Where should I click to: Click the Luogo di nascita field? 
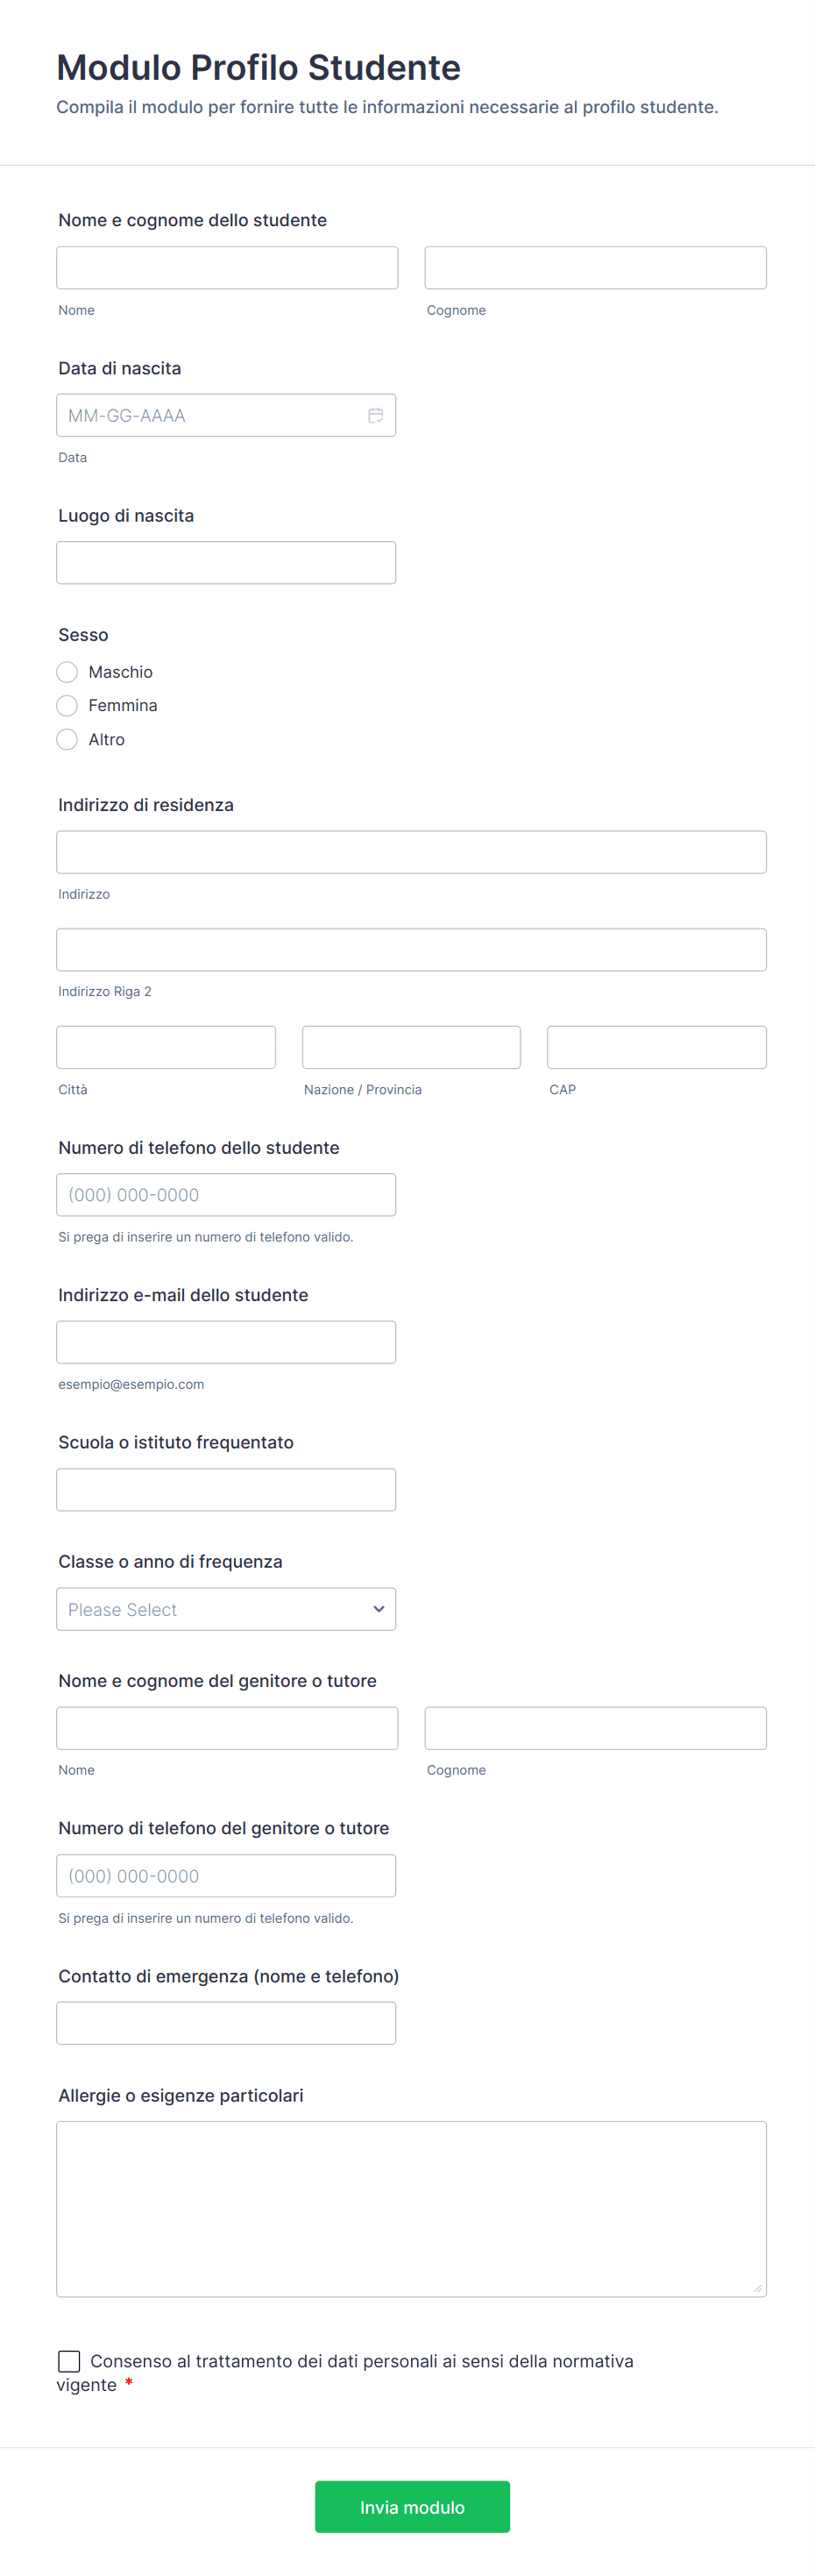[226, 563]
